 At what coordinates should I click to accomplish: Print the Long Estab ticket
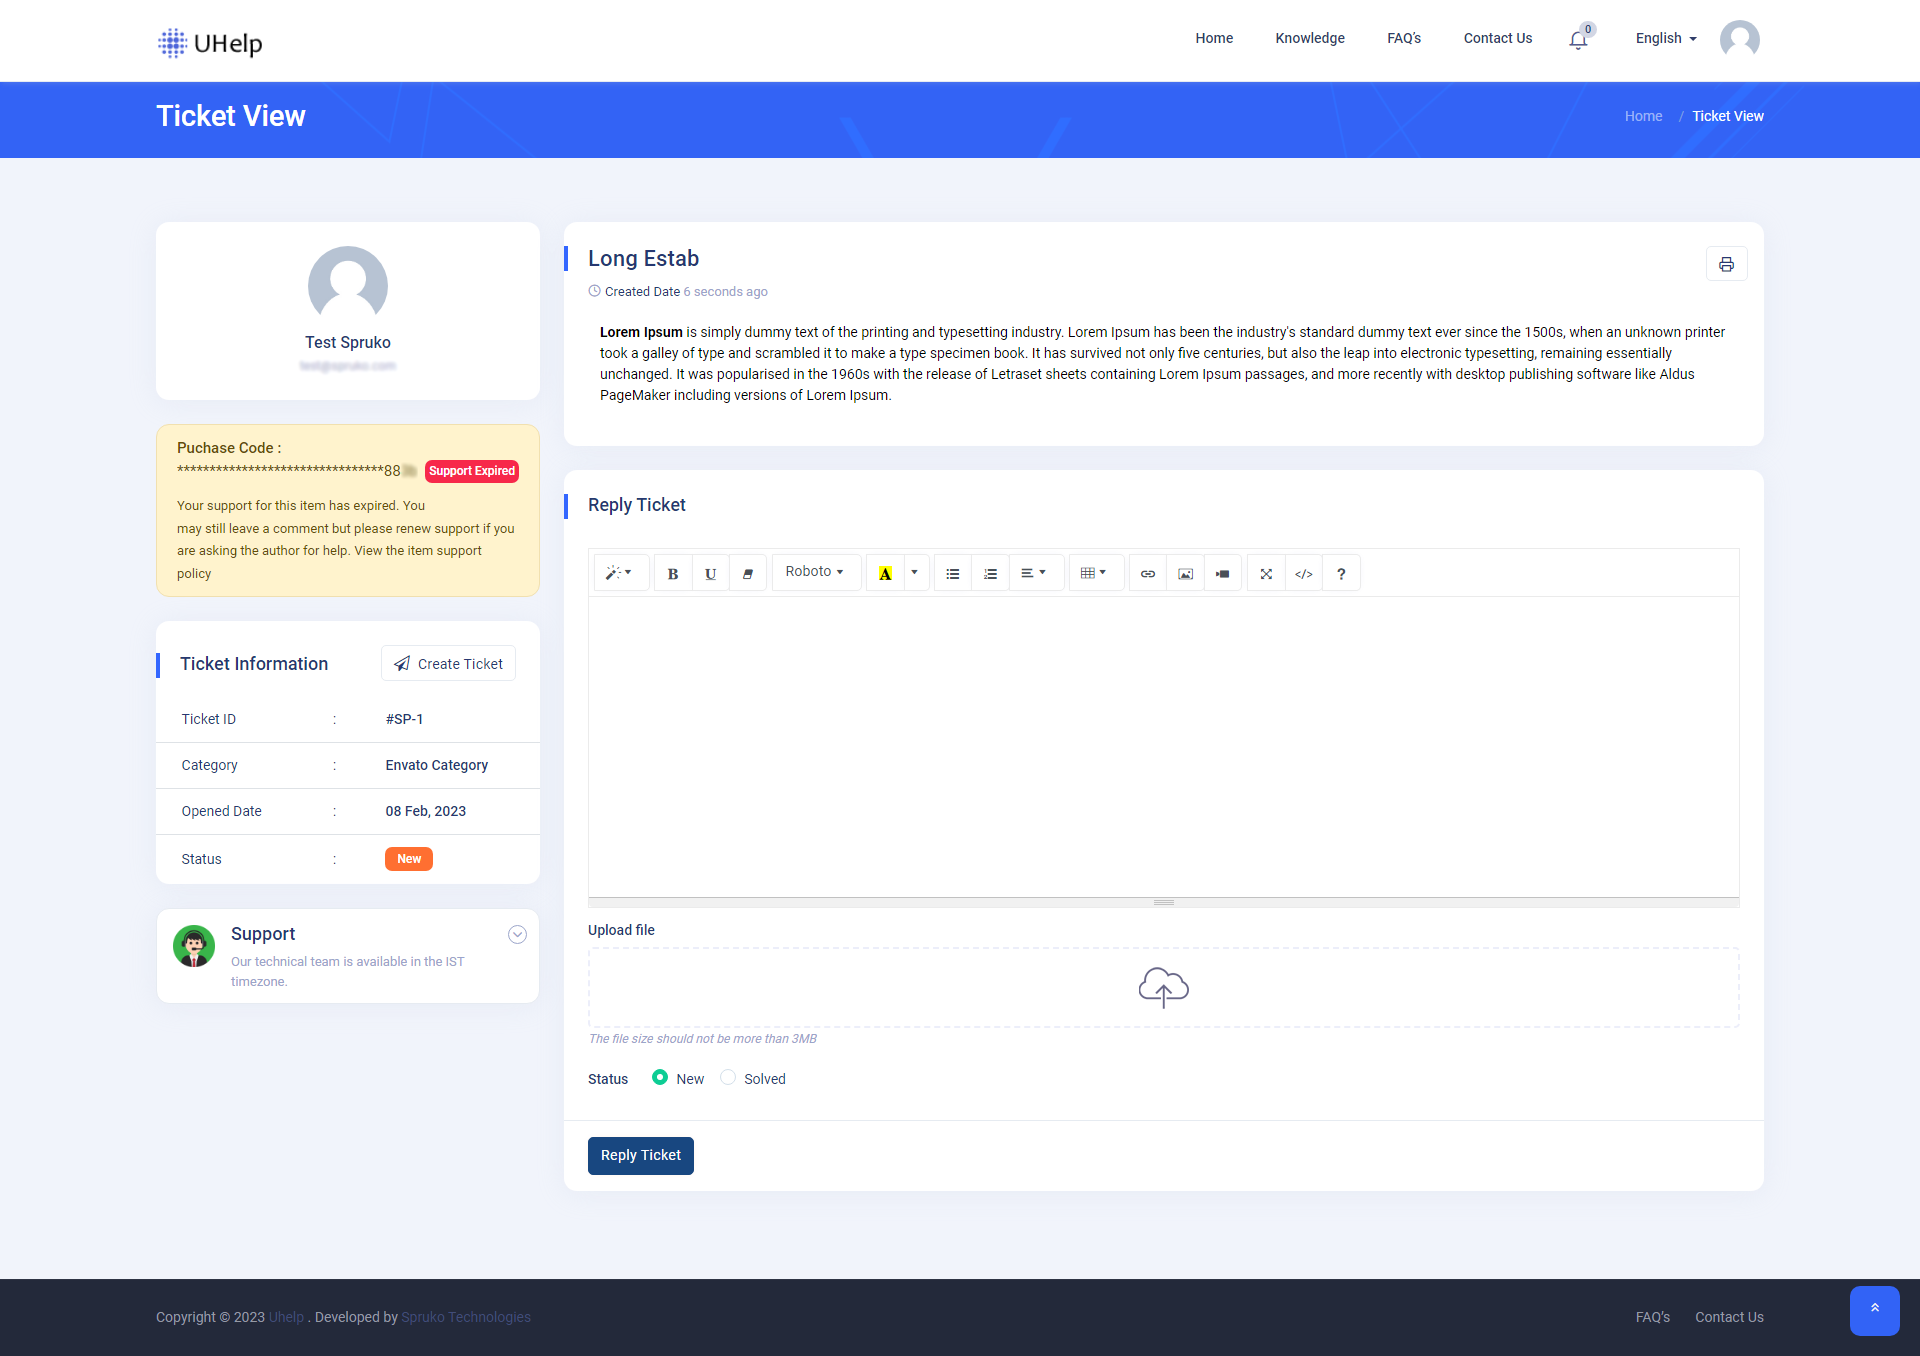click(1727, 263)
